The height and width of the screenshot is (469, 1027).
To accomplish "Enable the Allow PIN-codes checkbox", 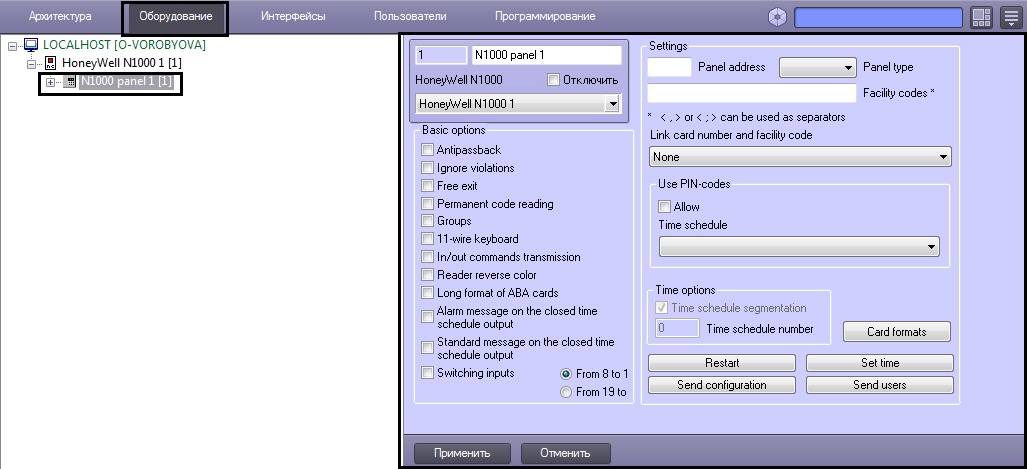I will coord(664,206).
